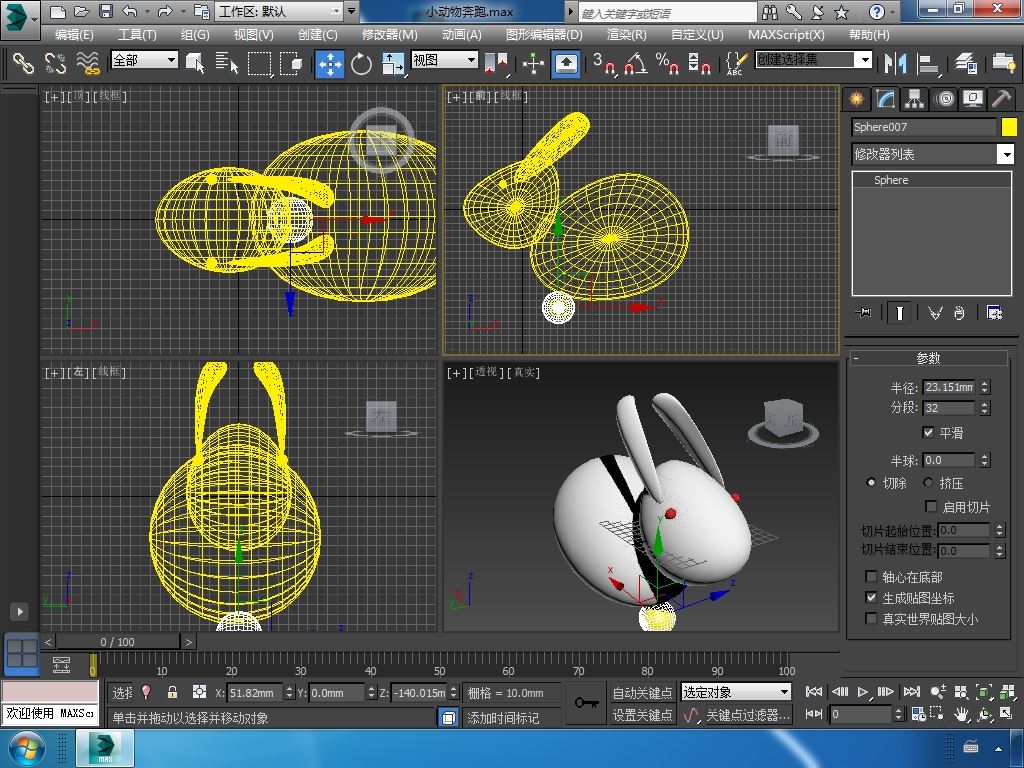The height and width of the screenshot is (768, 1024).
Task: Select the Select and Move tool
Action: (329, 64)
